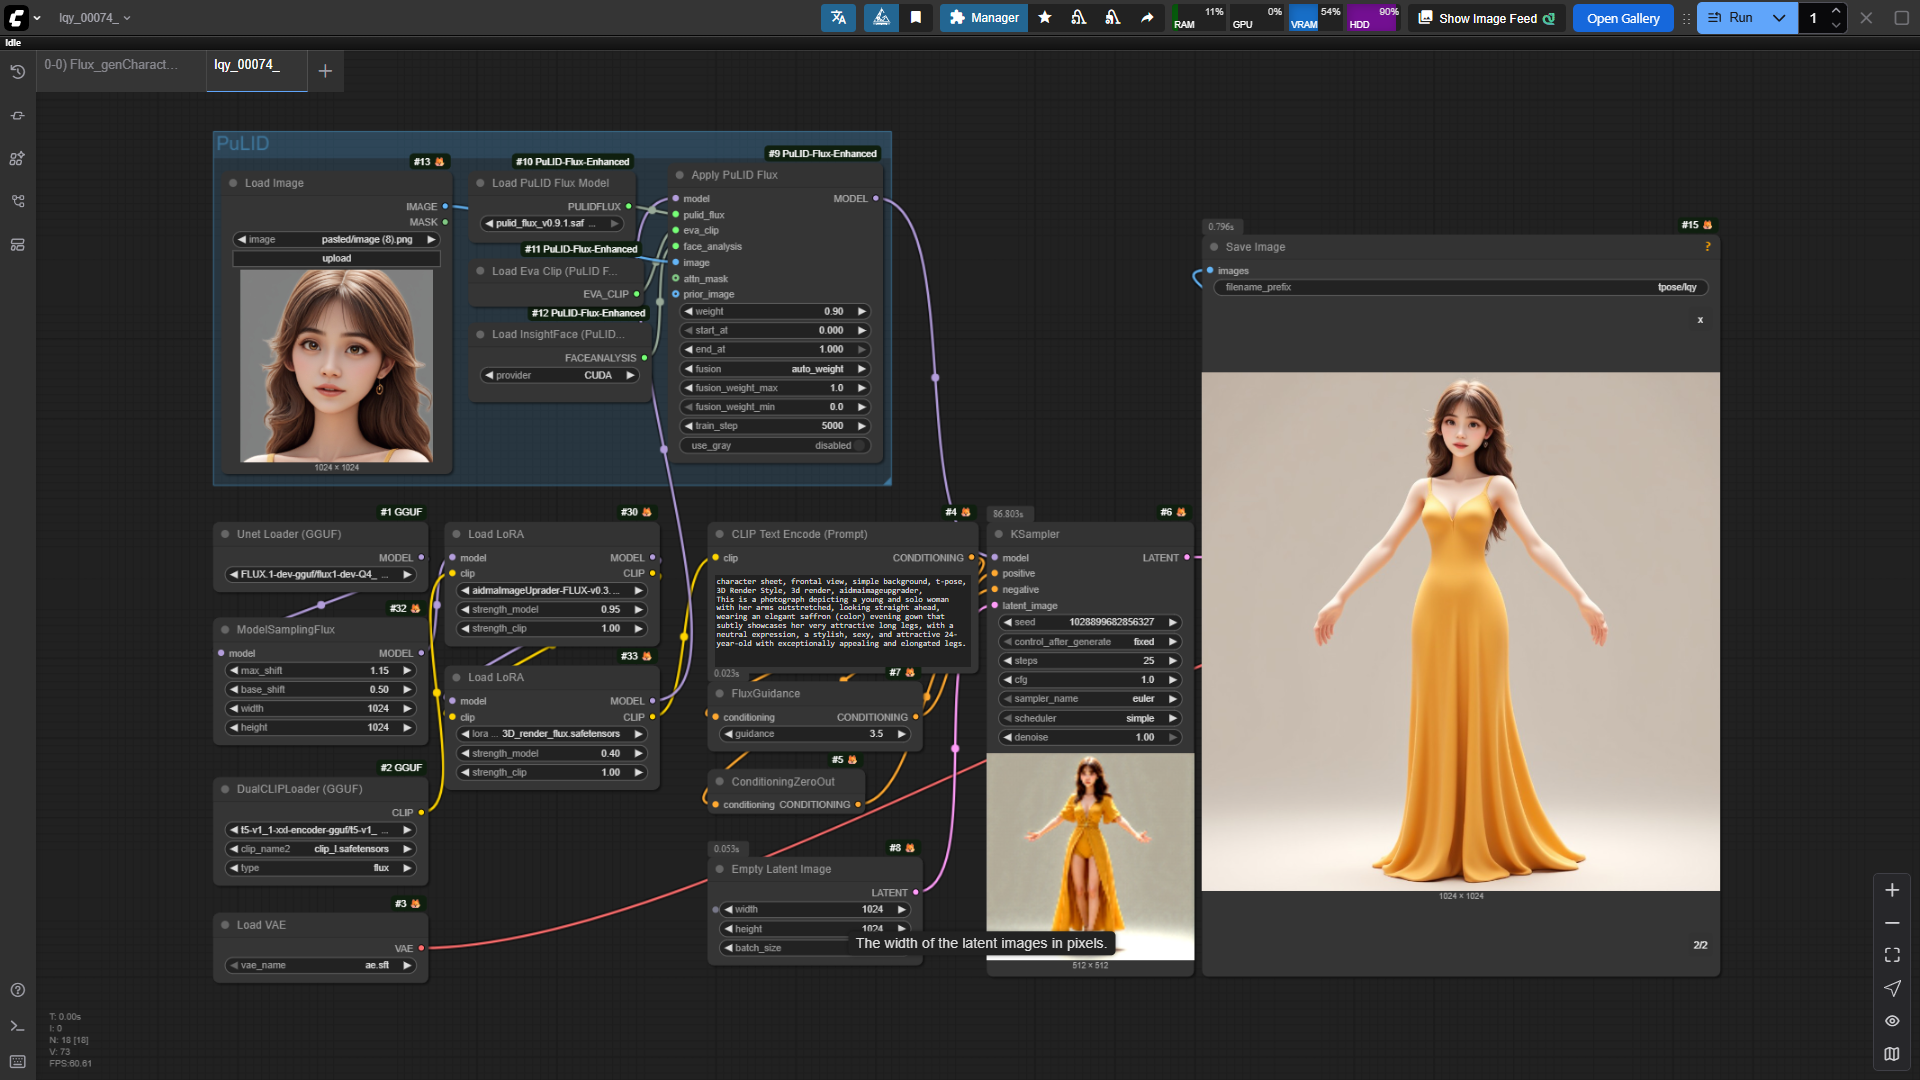Toggle link visibility eye icon
The height and width of the screenshot is (1080, 1920).
pos(1892,1021)
